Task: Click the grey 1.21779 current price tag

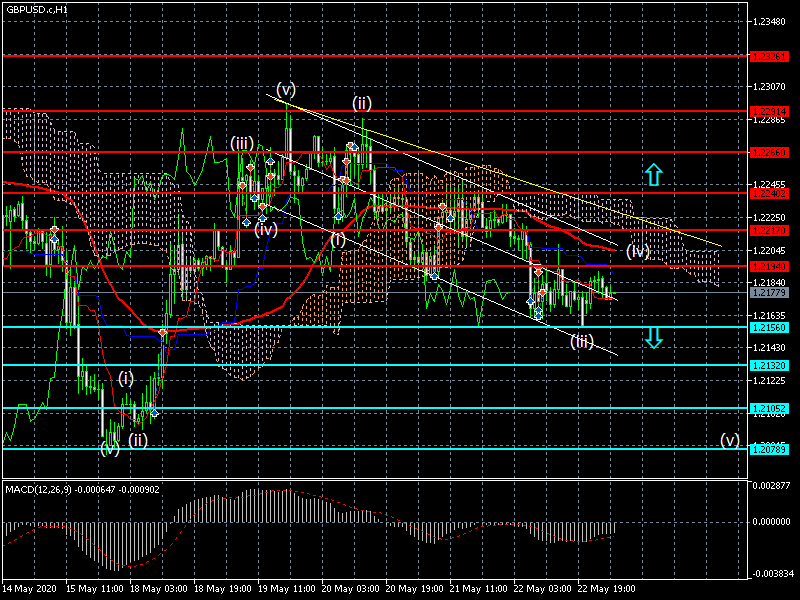Action: point(769,292)
